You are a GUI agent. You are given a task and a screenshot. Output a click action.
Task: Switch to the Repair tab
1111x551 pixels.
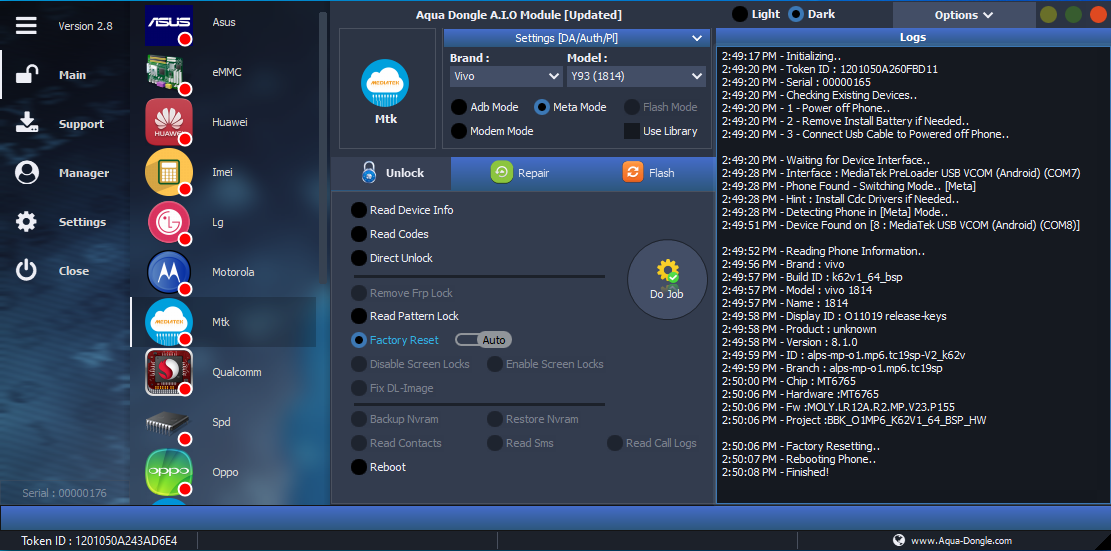pos(520,173)
